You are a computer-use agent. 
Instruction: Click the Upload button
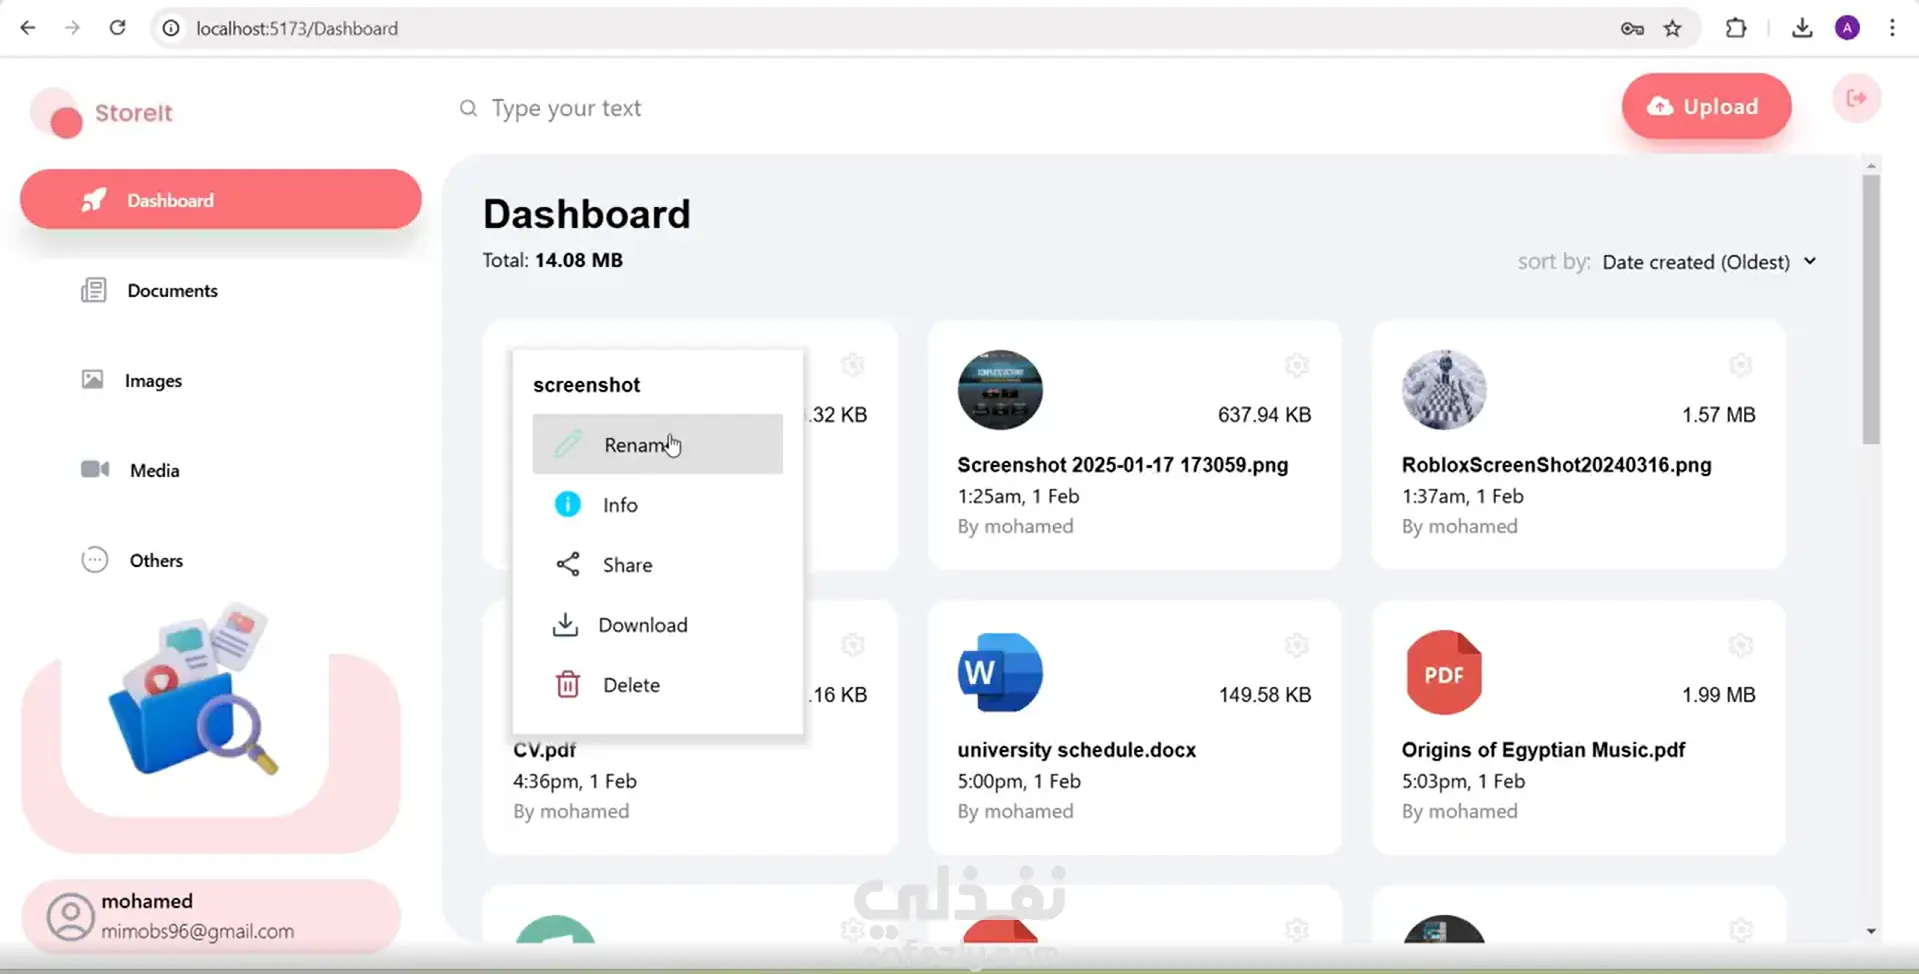pos(1706,106)
